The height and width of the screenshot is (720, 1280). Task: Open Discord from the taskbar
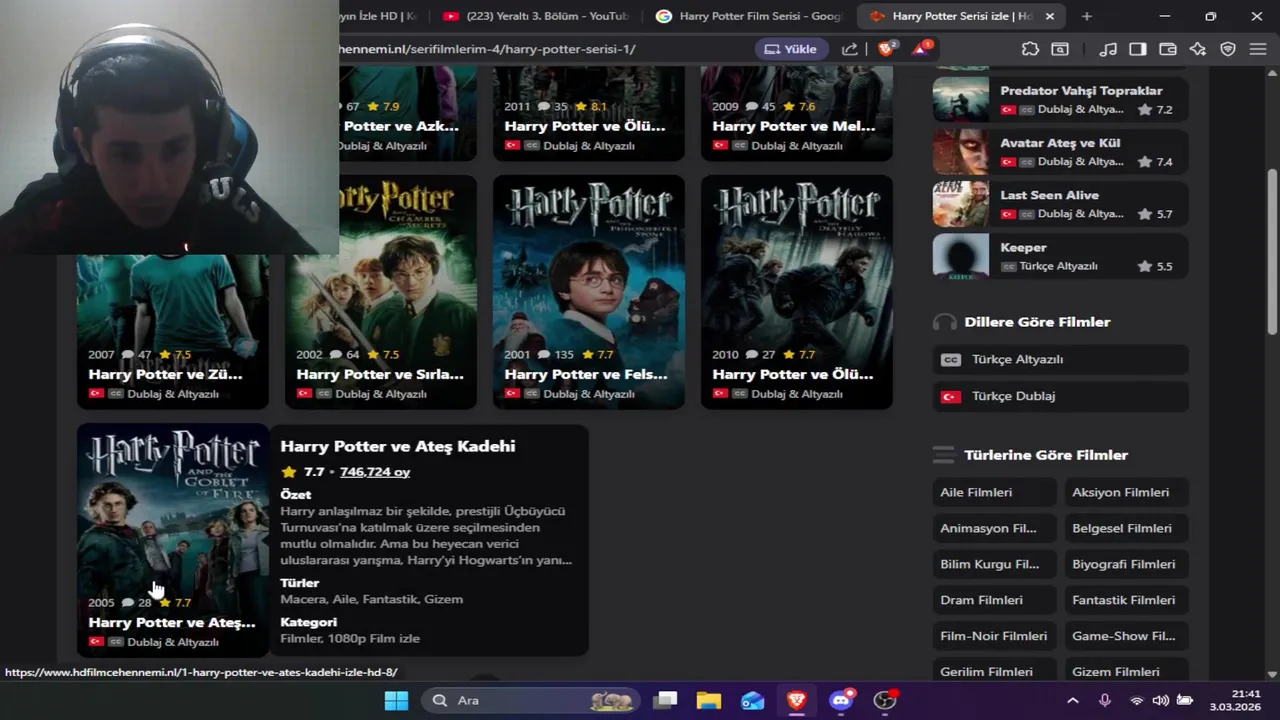tap(841, 700)
